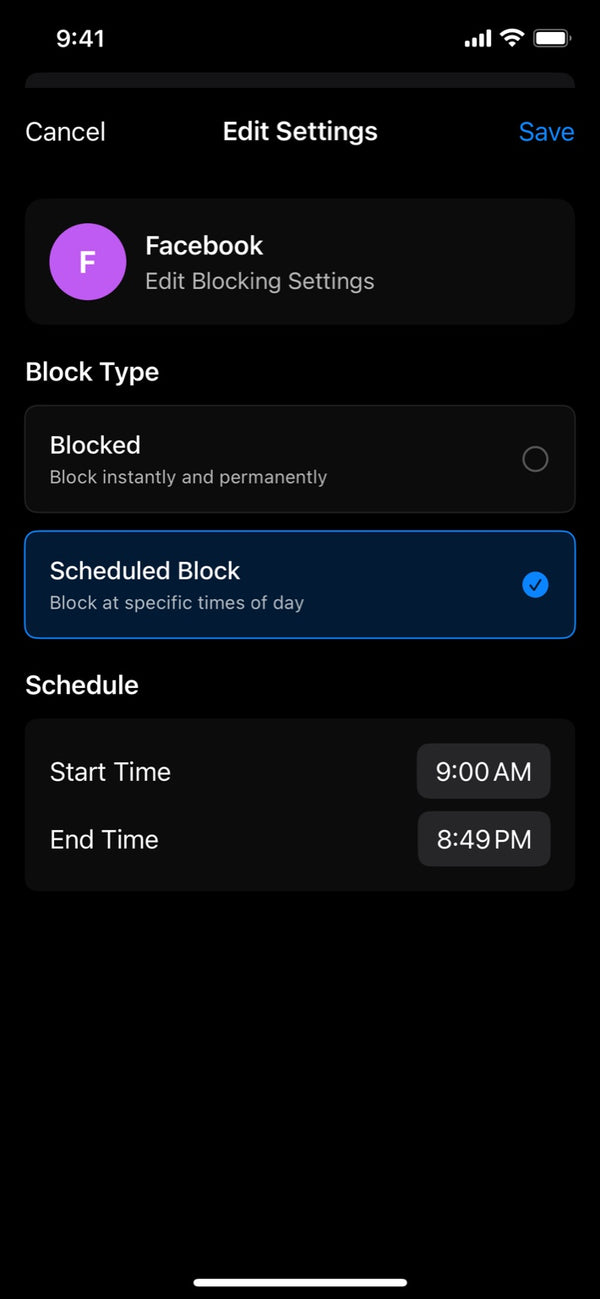Tap the home indicator bar
Screen dimensions: 600x1299
[x=300, y=1282]
